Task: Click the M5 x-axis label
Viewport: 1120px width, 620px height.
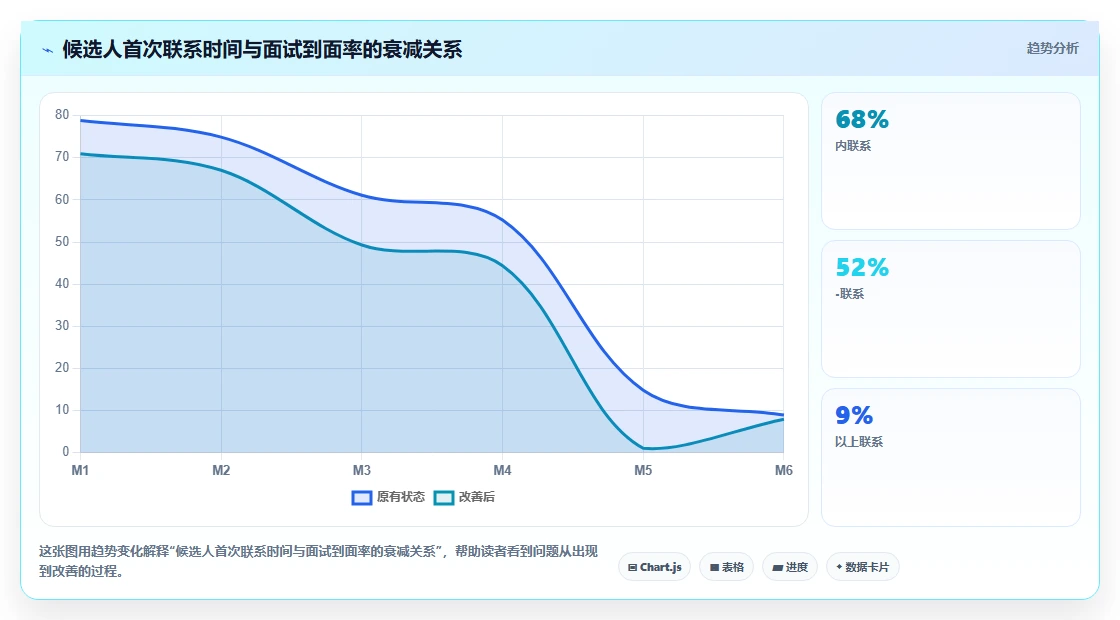Action: click(643, 470)
